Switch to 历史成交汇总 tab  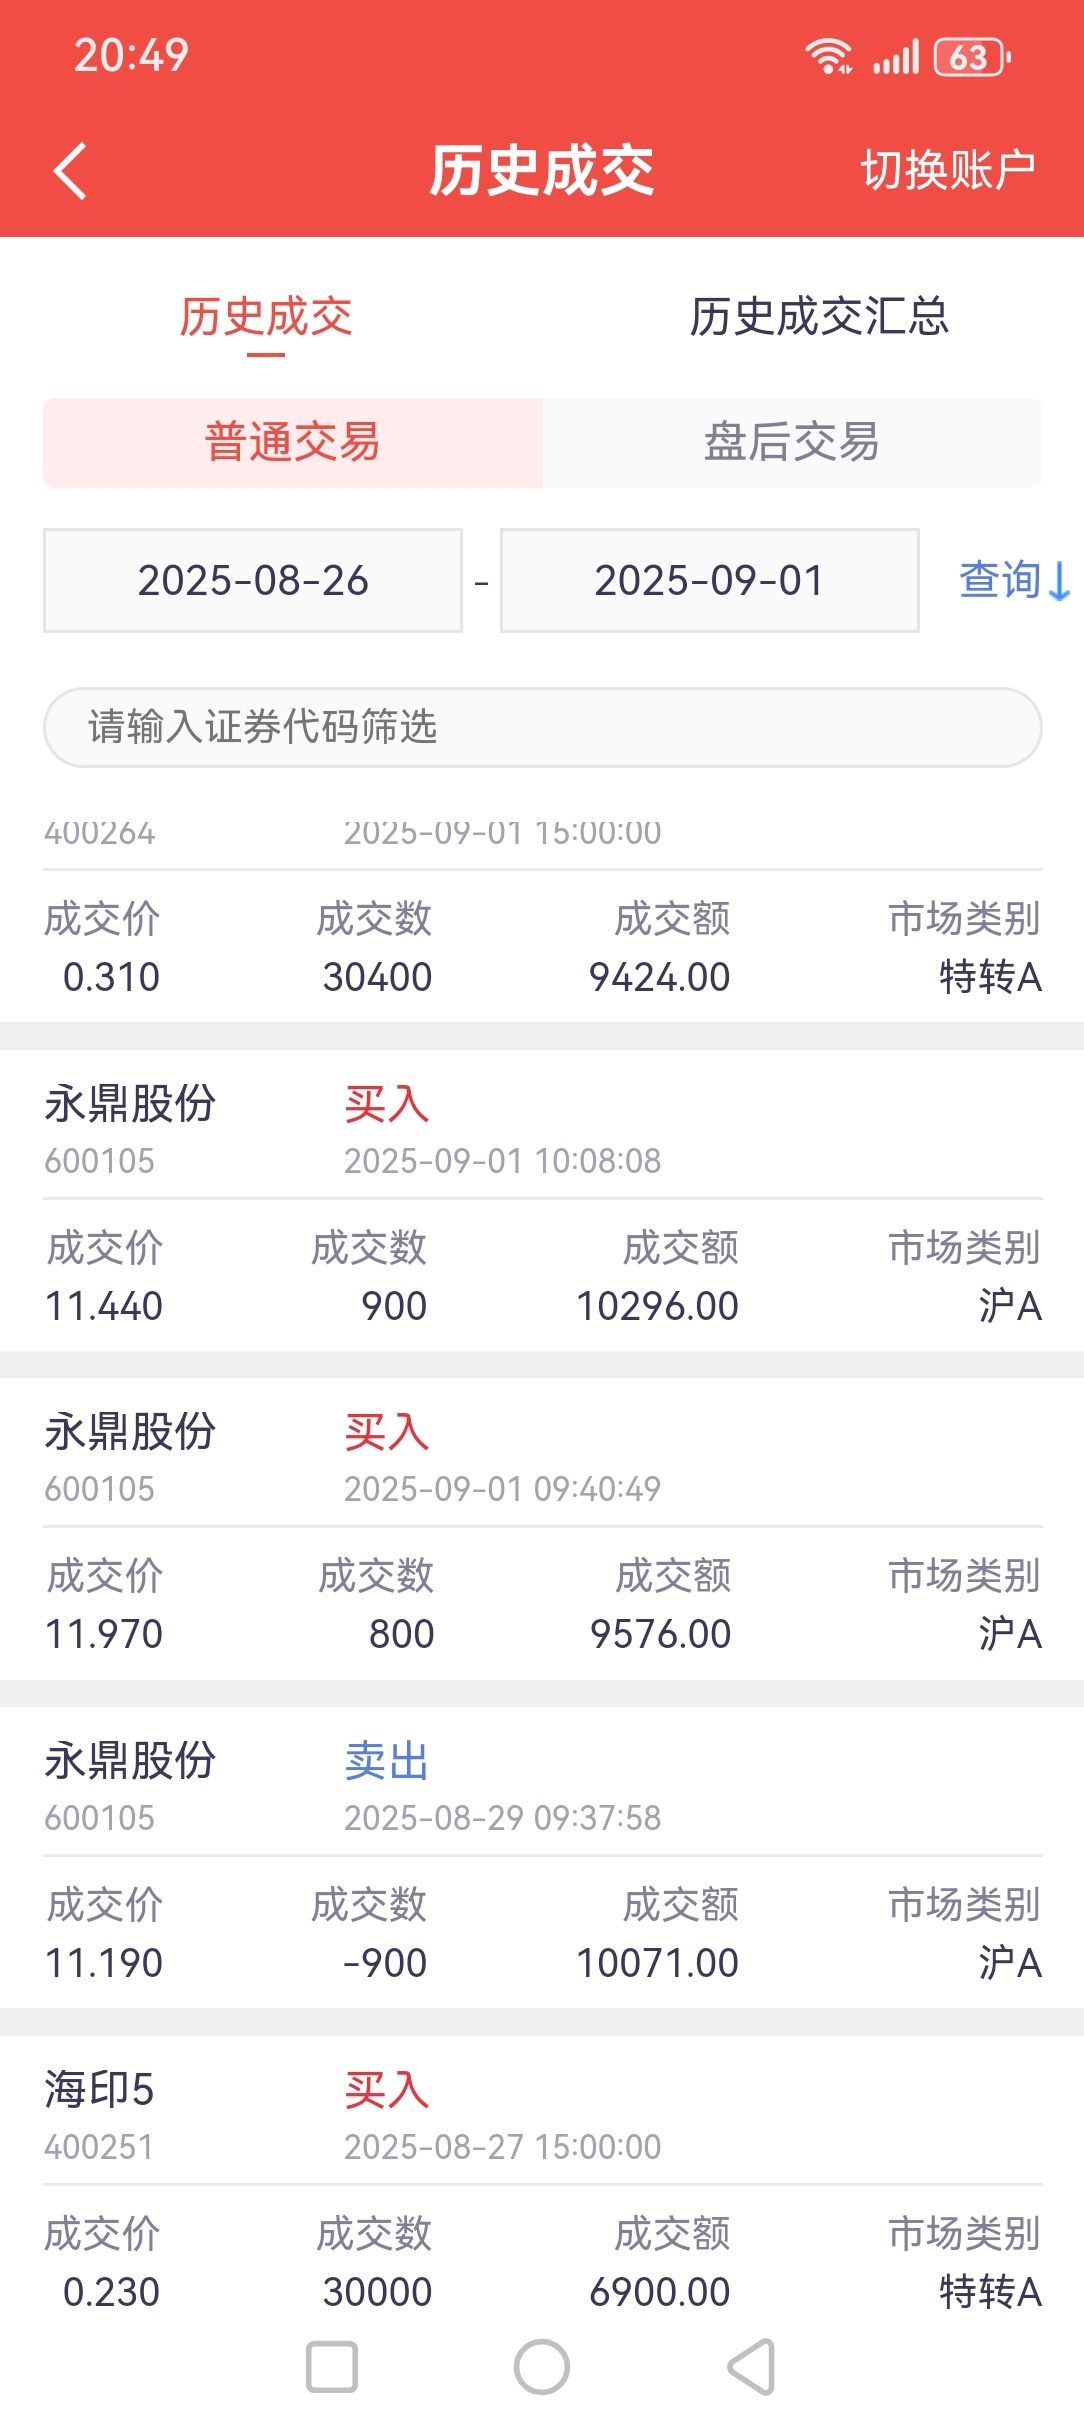pos(819,317)
